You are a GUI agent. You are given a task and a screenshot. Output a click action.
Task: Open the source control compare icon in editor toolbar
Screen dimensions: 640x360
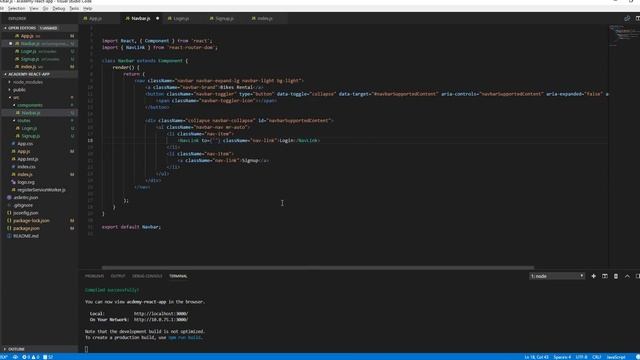point(627,18)
